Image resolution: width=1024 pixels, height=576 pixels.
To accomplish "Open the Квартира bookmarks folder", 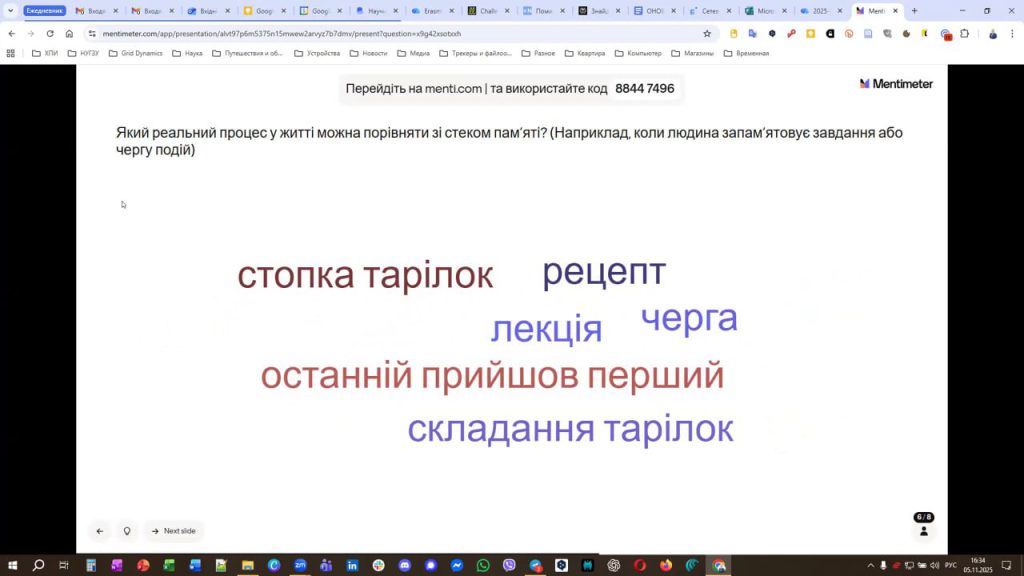I will click(585, 54).
